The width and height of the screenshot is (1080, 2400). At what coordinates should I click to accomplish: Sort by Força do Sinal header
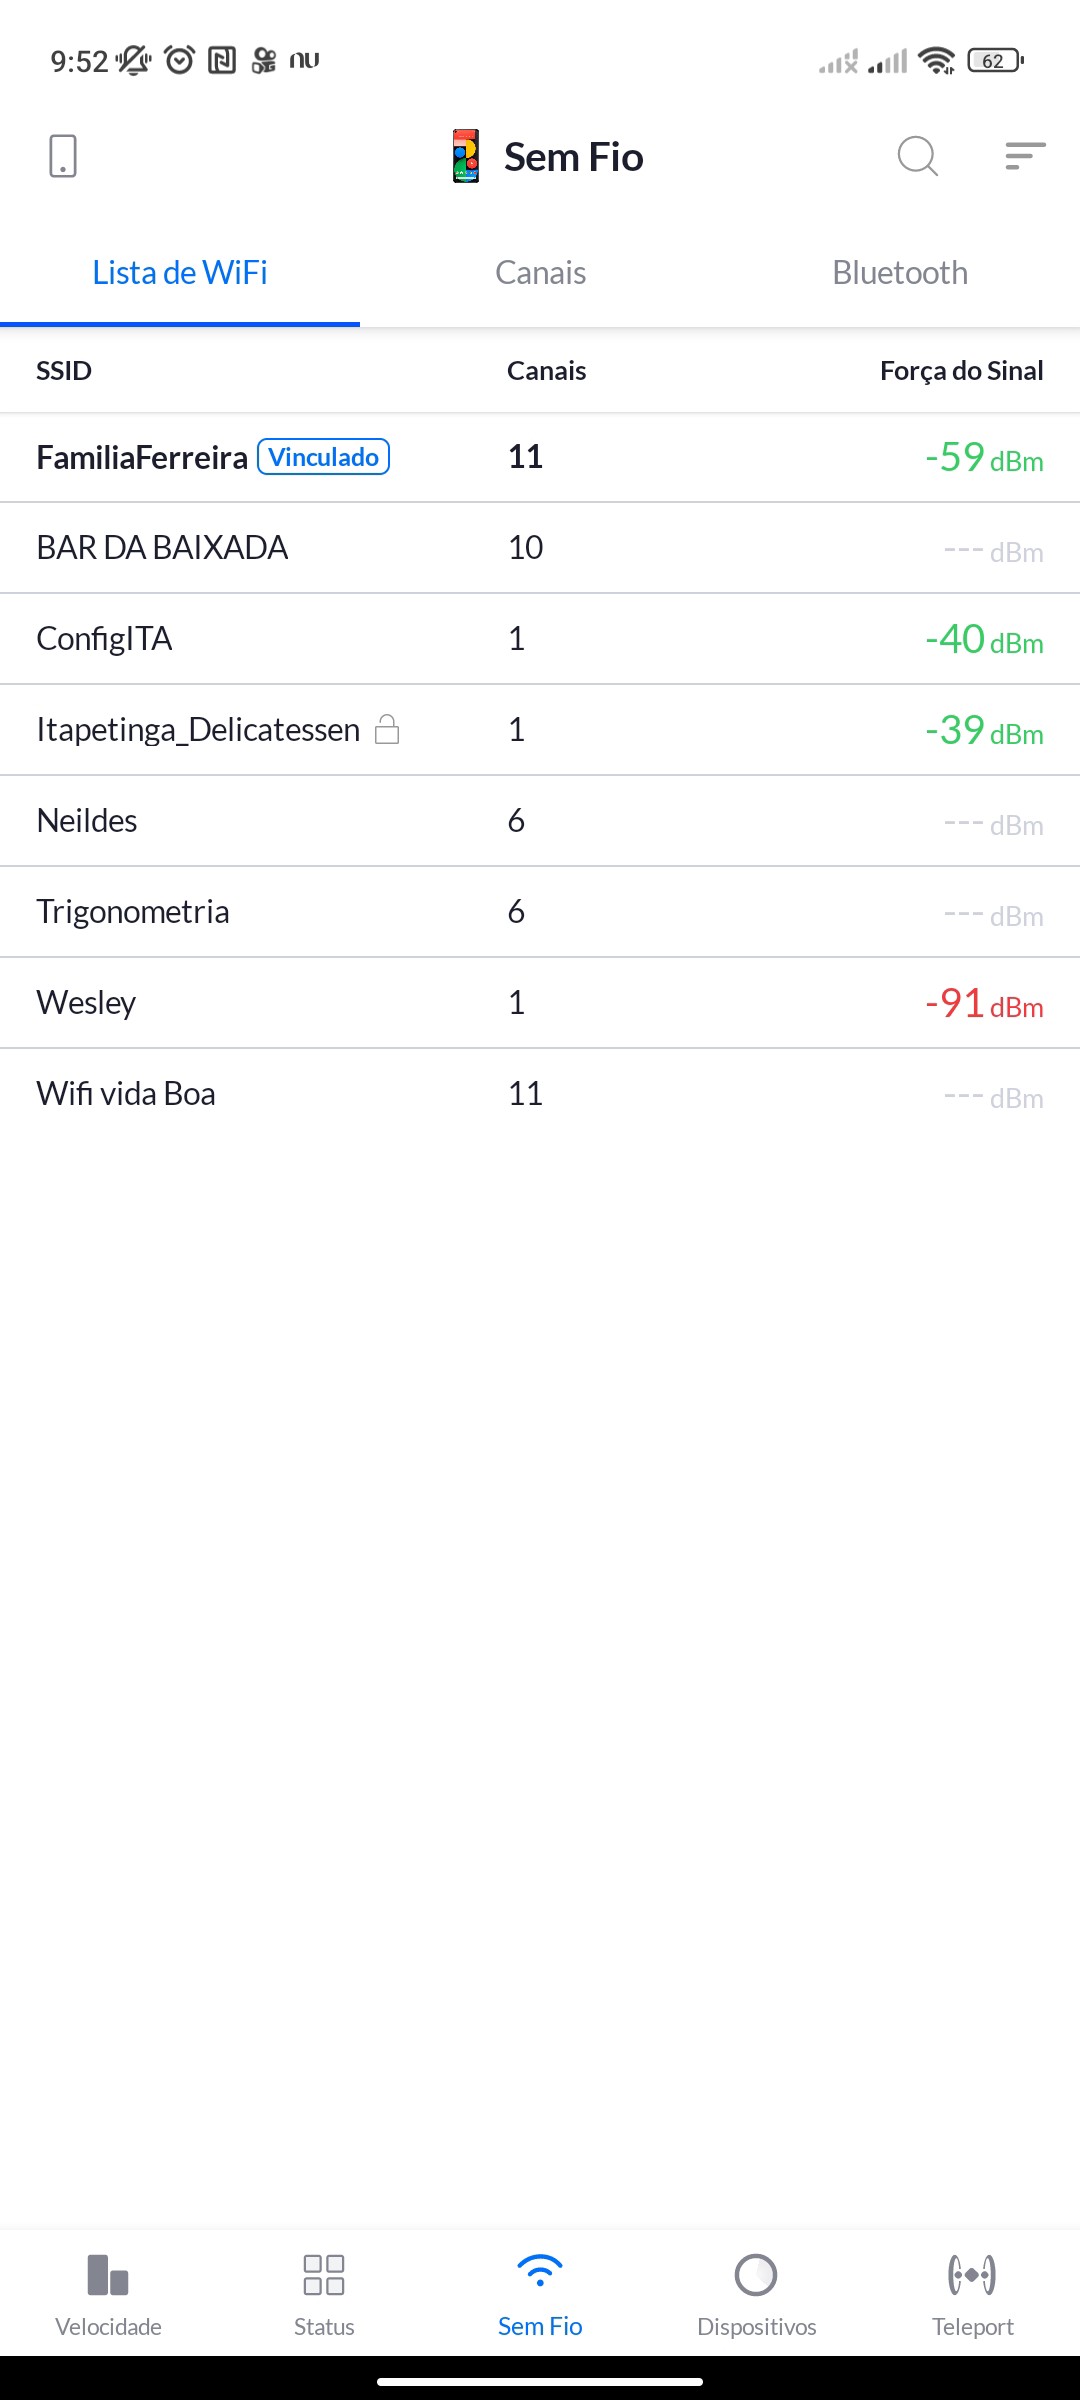961,371
